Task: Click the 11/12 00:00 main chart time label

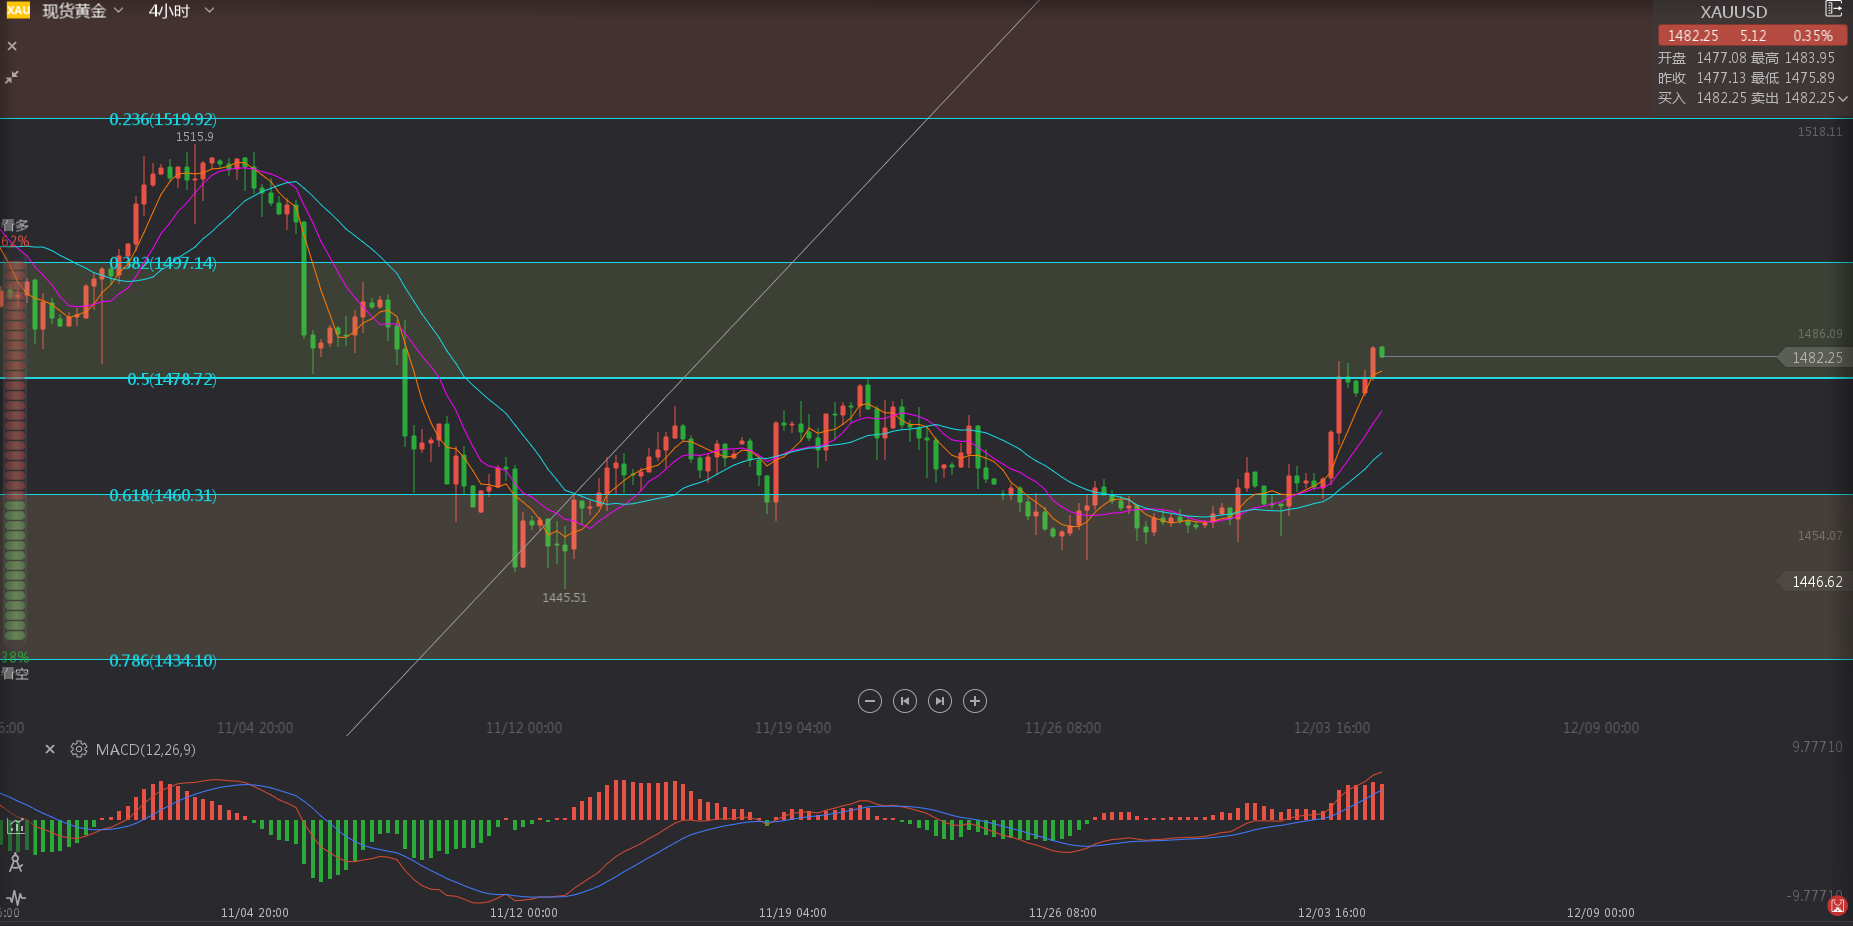Action: click(x=524, y=728)
